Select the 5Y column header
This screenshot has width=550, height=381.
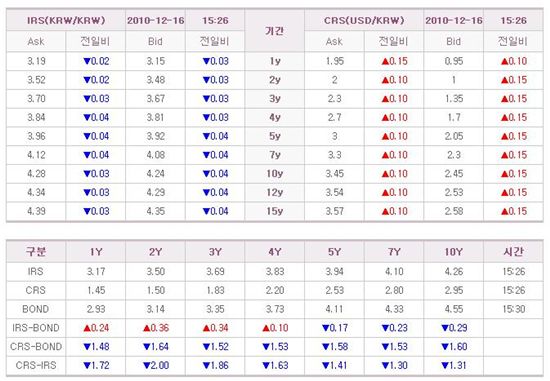click(334, 252)
